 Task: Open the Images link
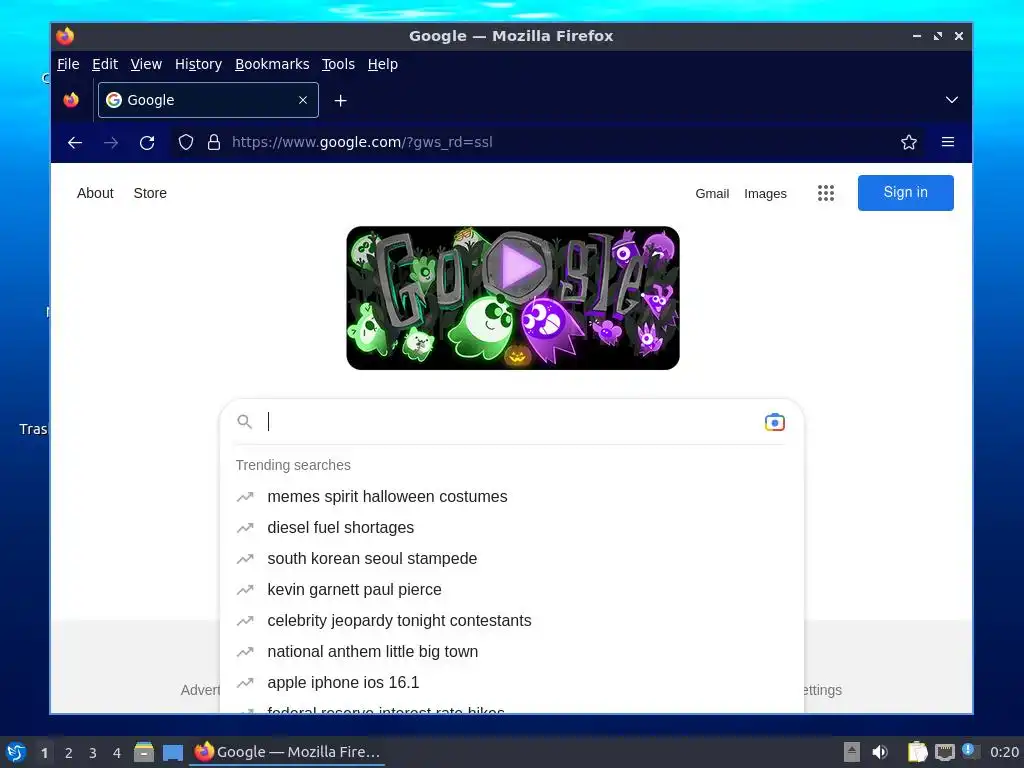pos(765,193)
